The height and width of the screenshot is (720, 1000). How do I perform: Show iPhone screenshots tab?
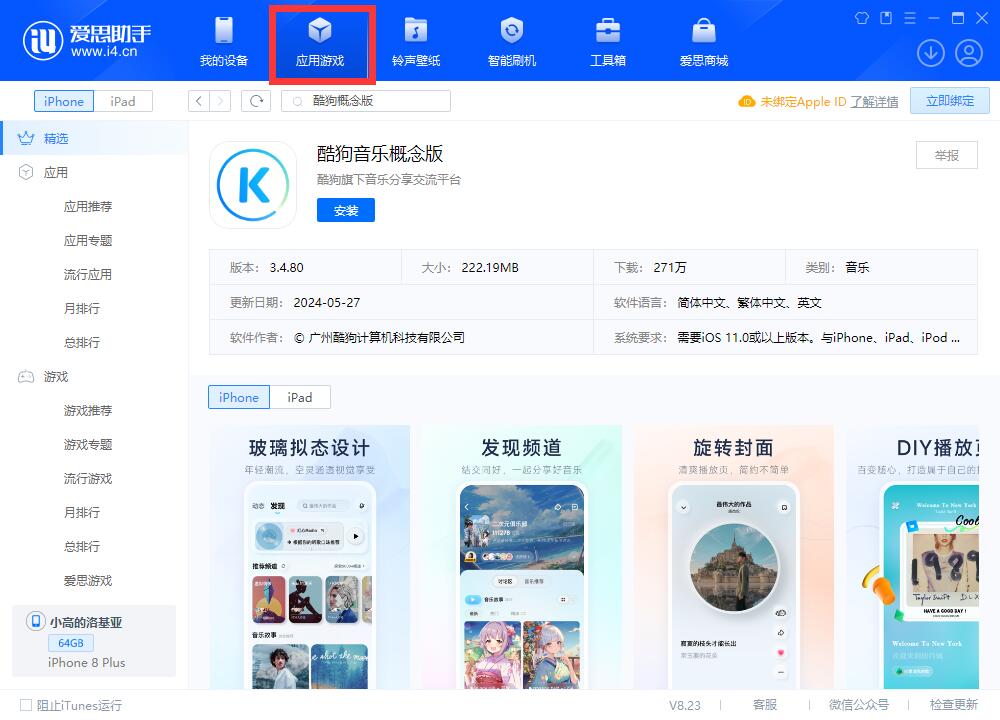tap(239, 397)
